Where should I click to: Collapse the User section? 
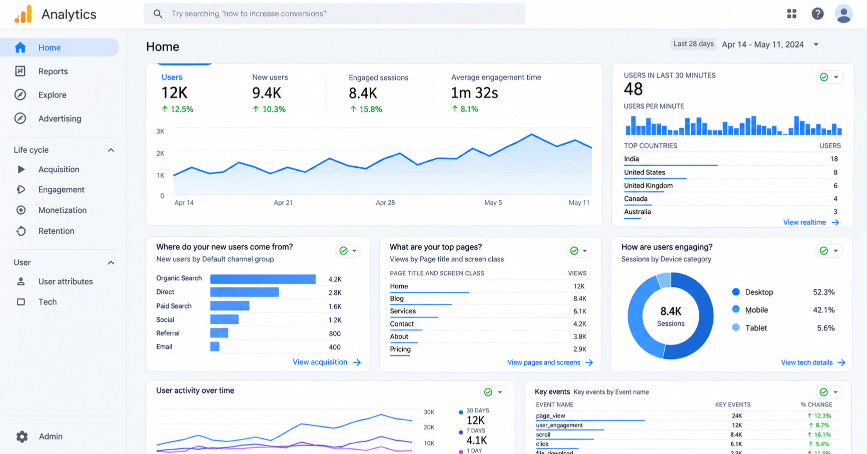(111, 263)
